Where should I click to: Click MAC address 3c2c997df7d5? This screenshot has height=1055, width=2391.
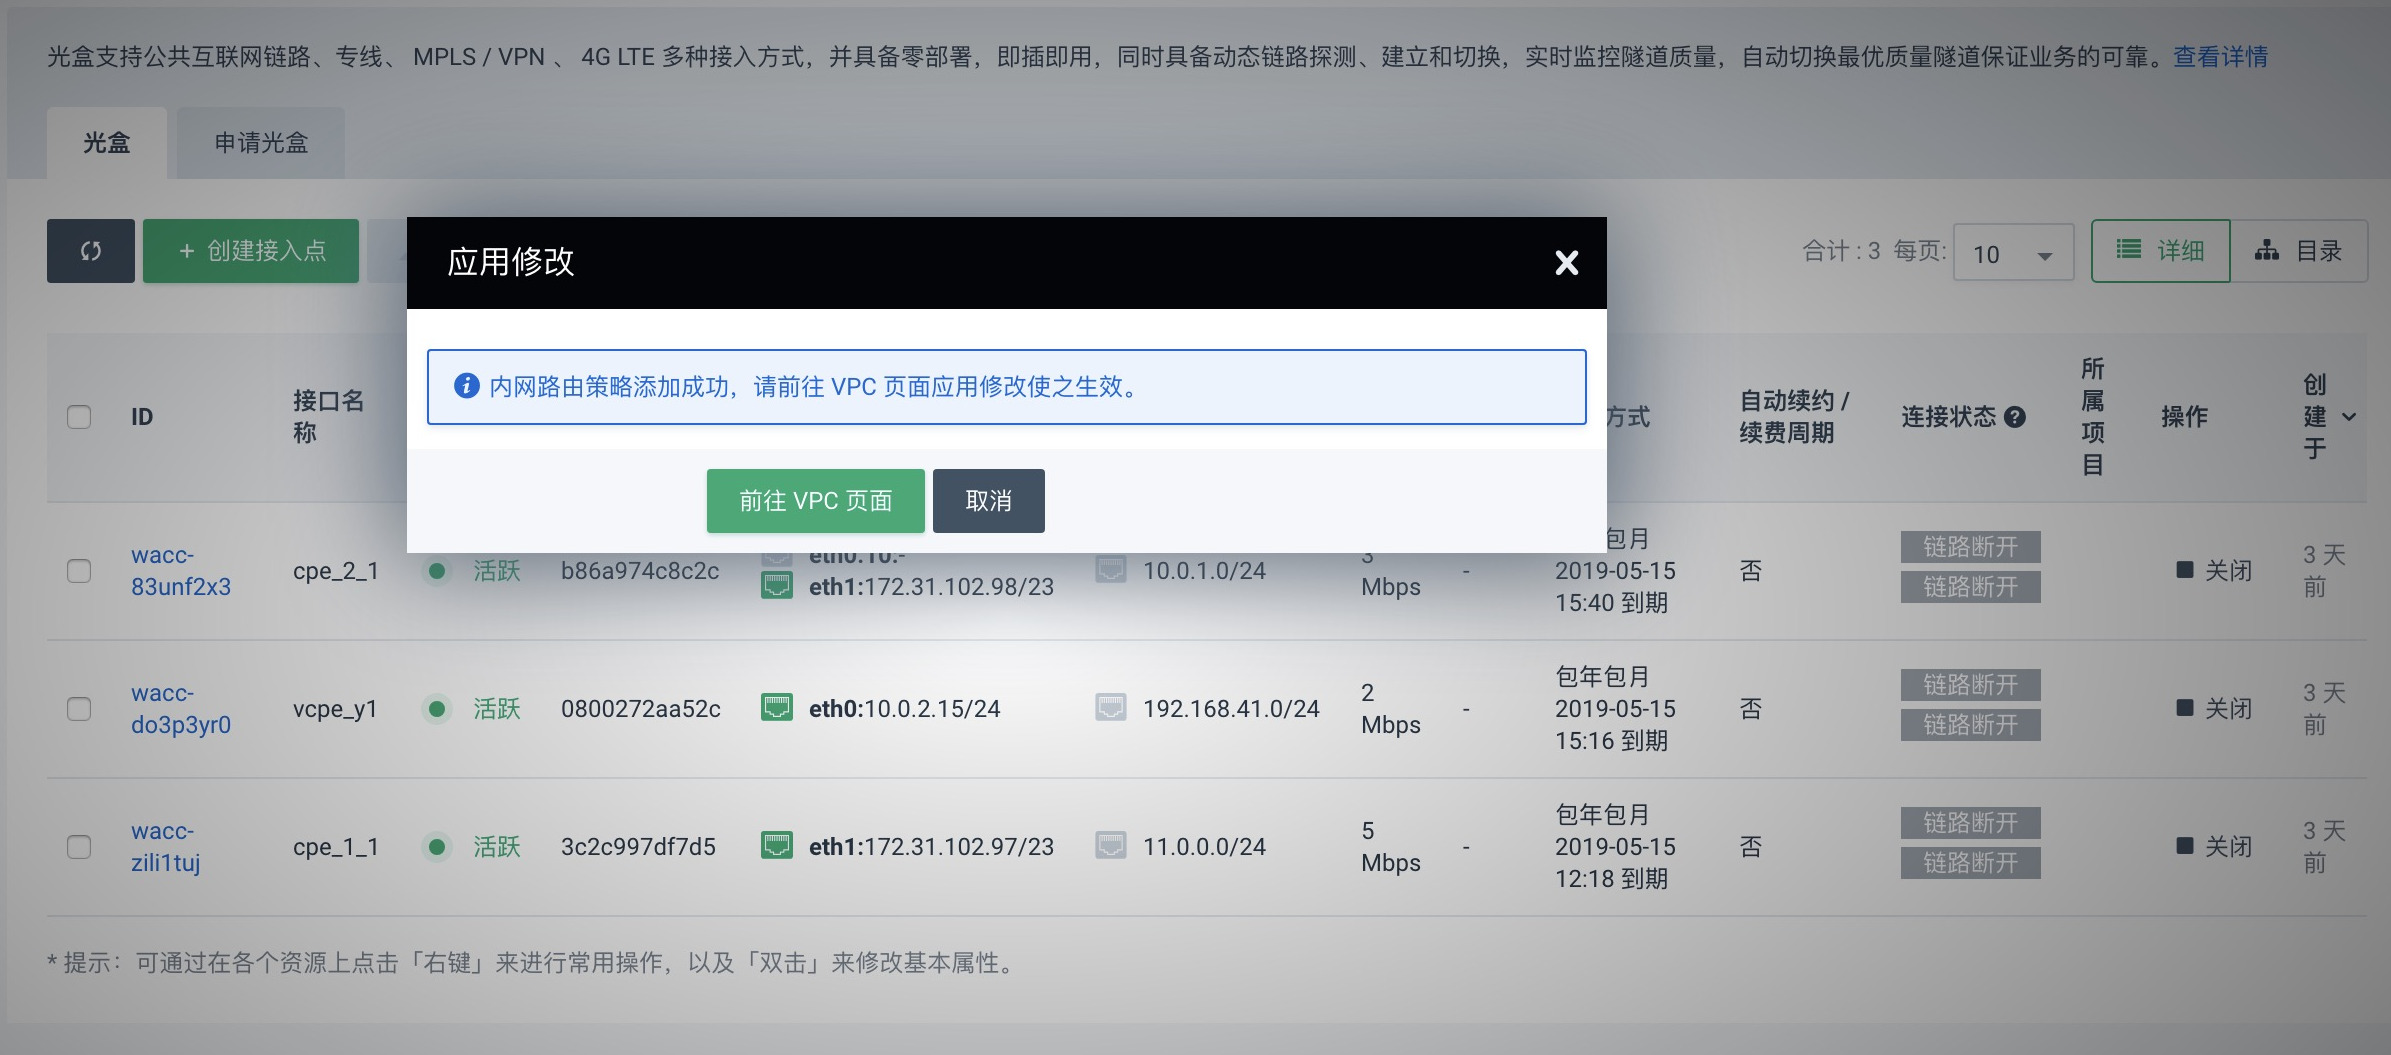point(638,847)
